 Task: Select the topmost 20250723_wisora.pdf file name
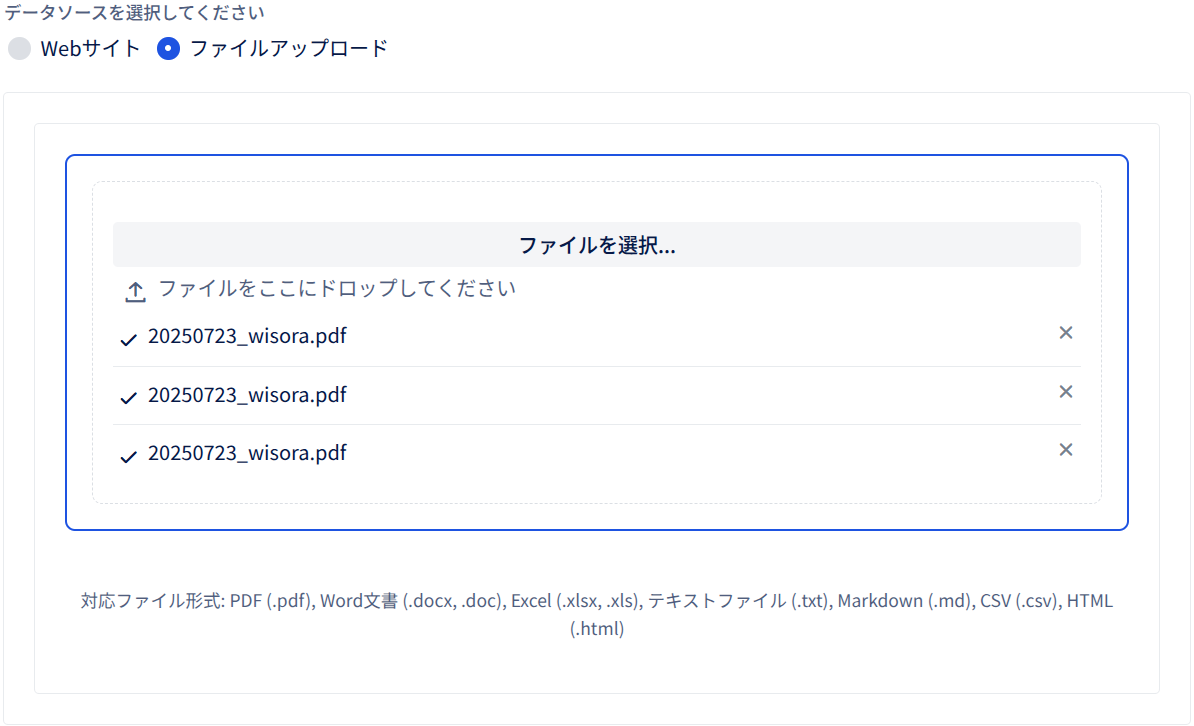pos(247,336)
